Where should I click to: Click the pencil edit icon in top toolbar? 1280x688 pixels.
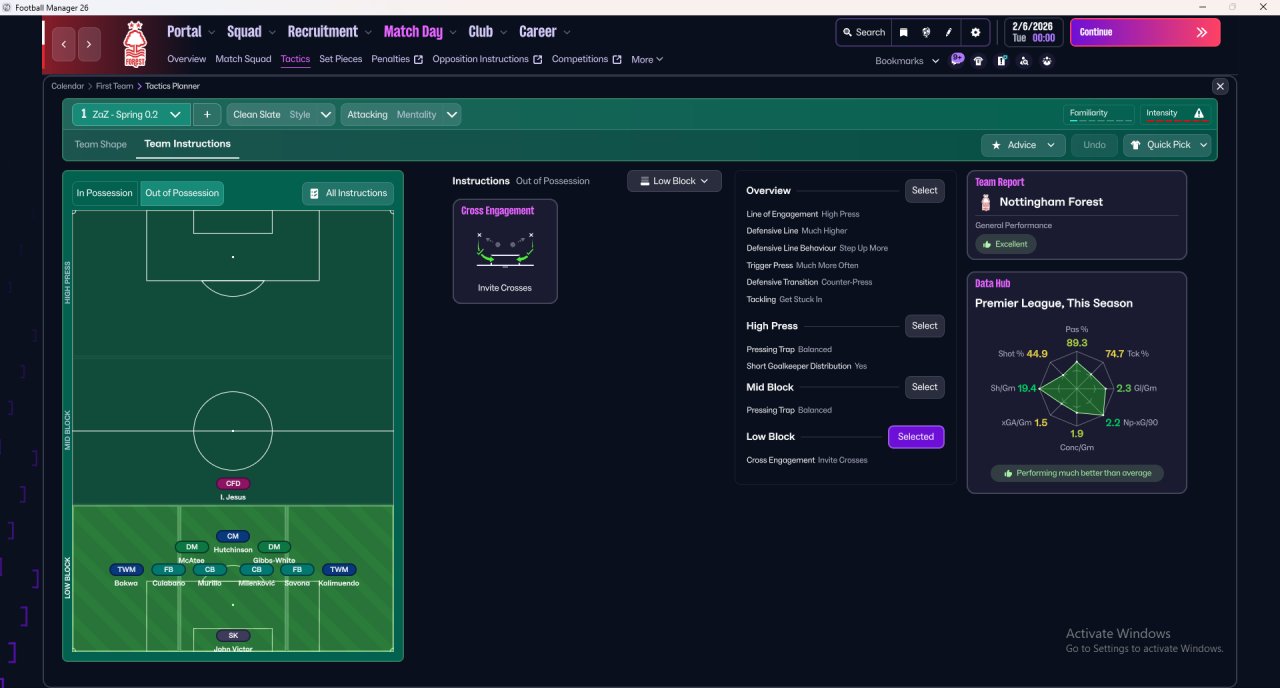(x=949, y=32)
